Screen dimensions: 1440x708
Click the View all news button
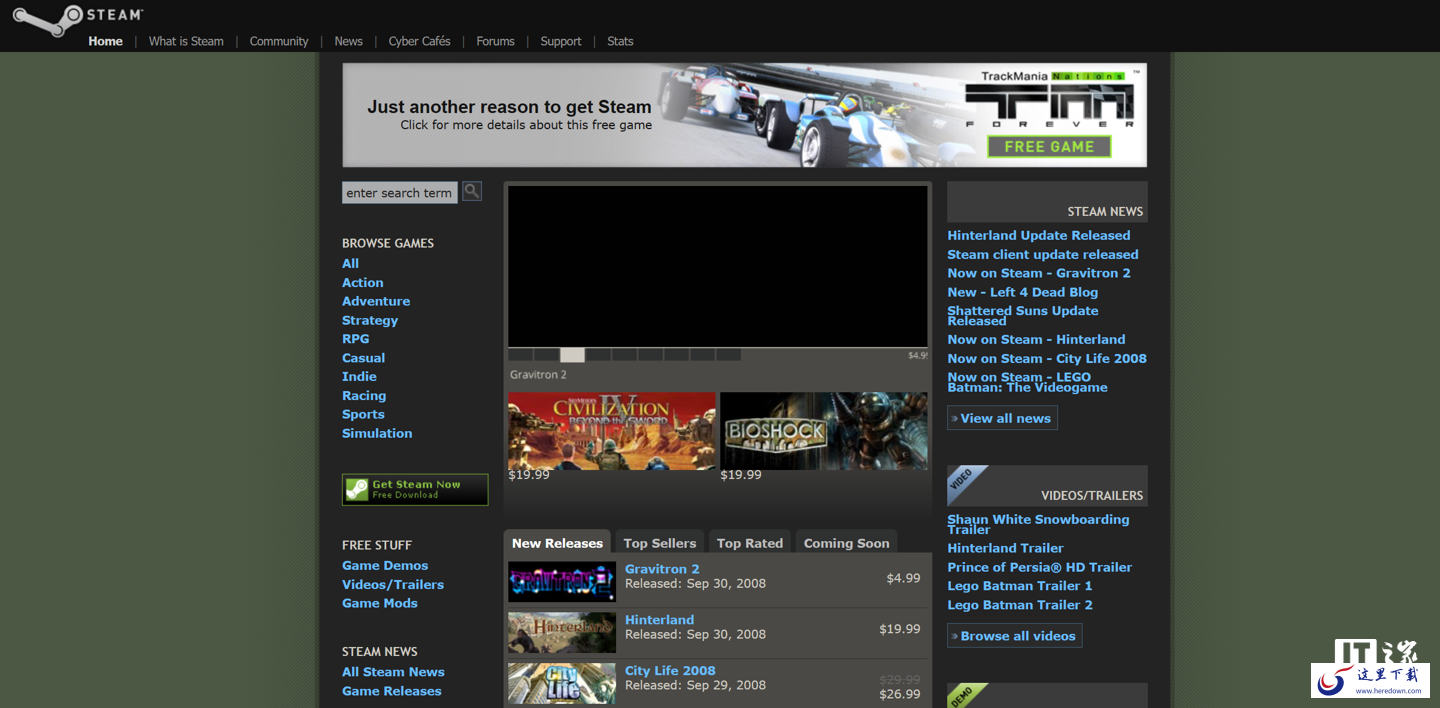(x=1002, y=418)
